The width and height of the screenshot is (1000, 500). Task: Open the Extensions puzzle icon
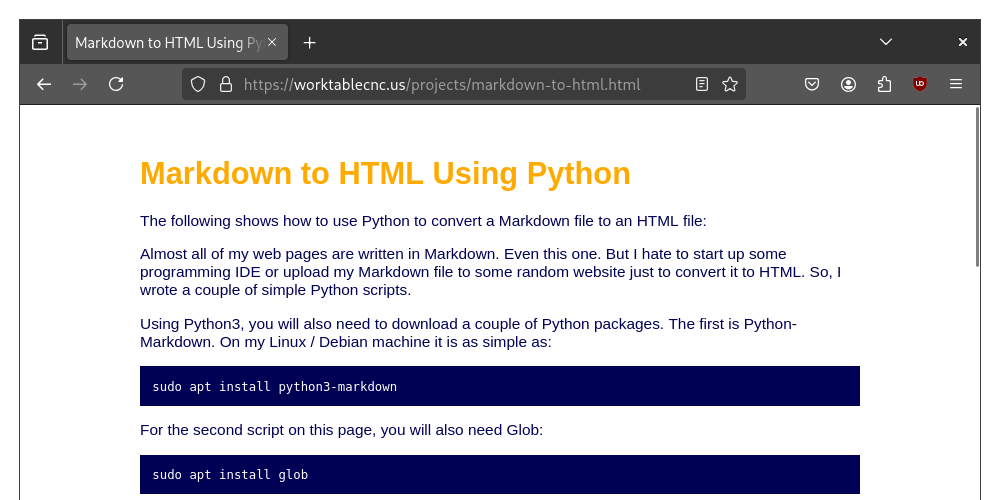coord(884,84)
